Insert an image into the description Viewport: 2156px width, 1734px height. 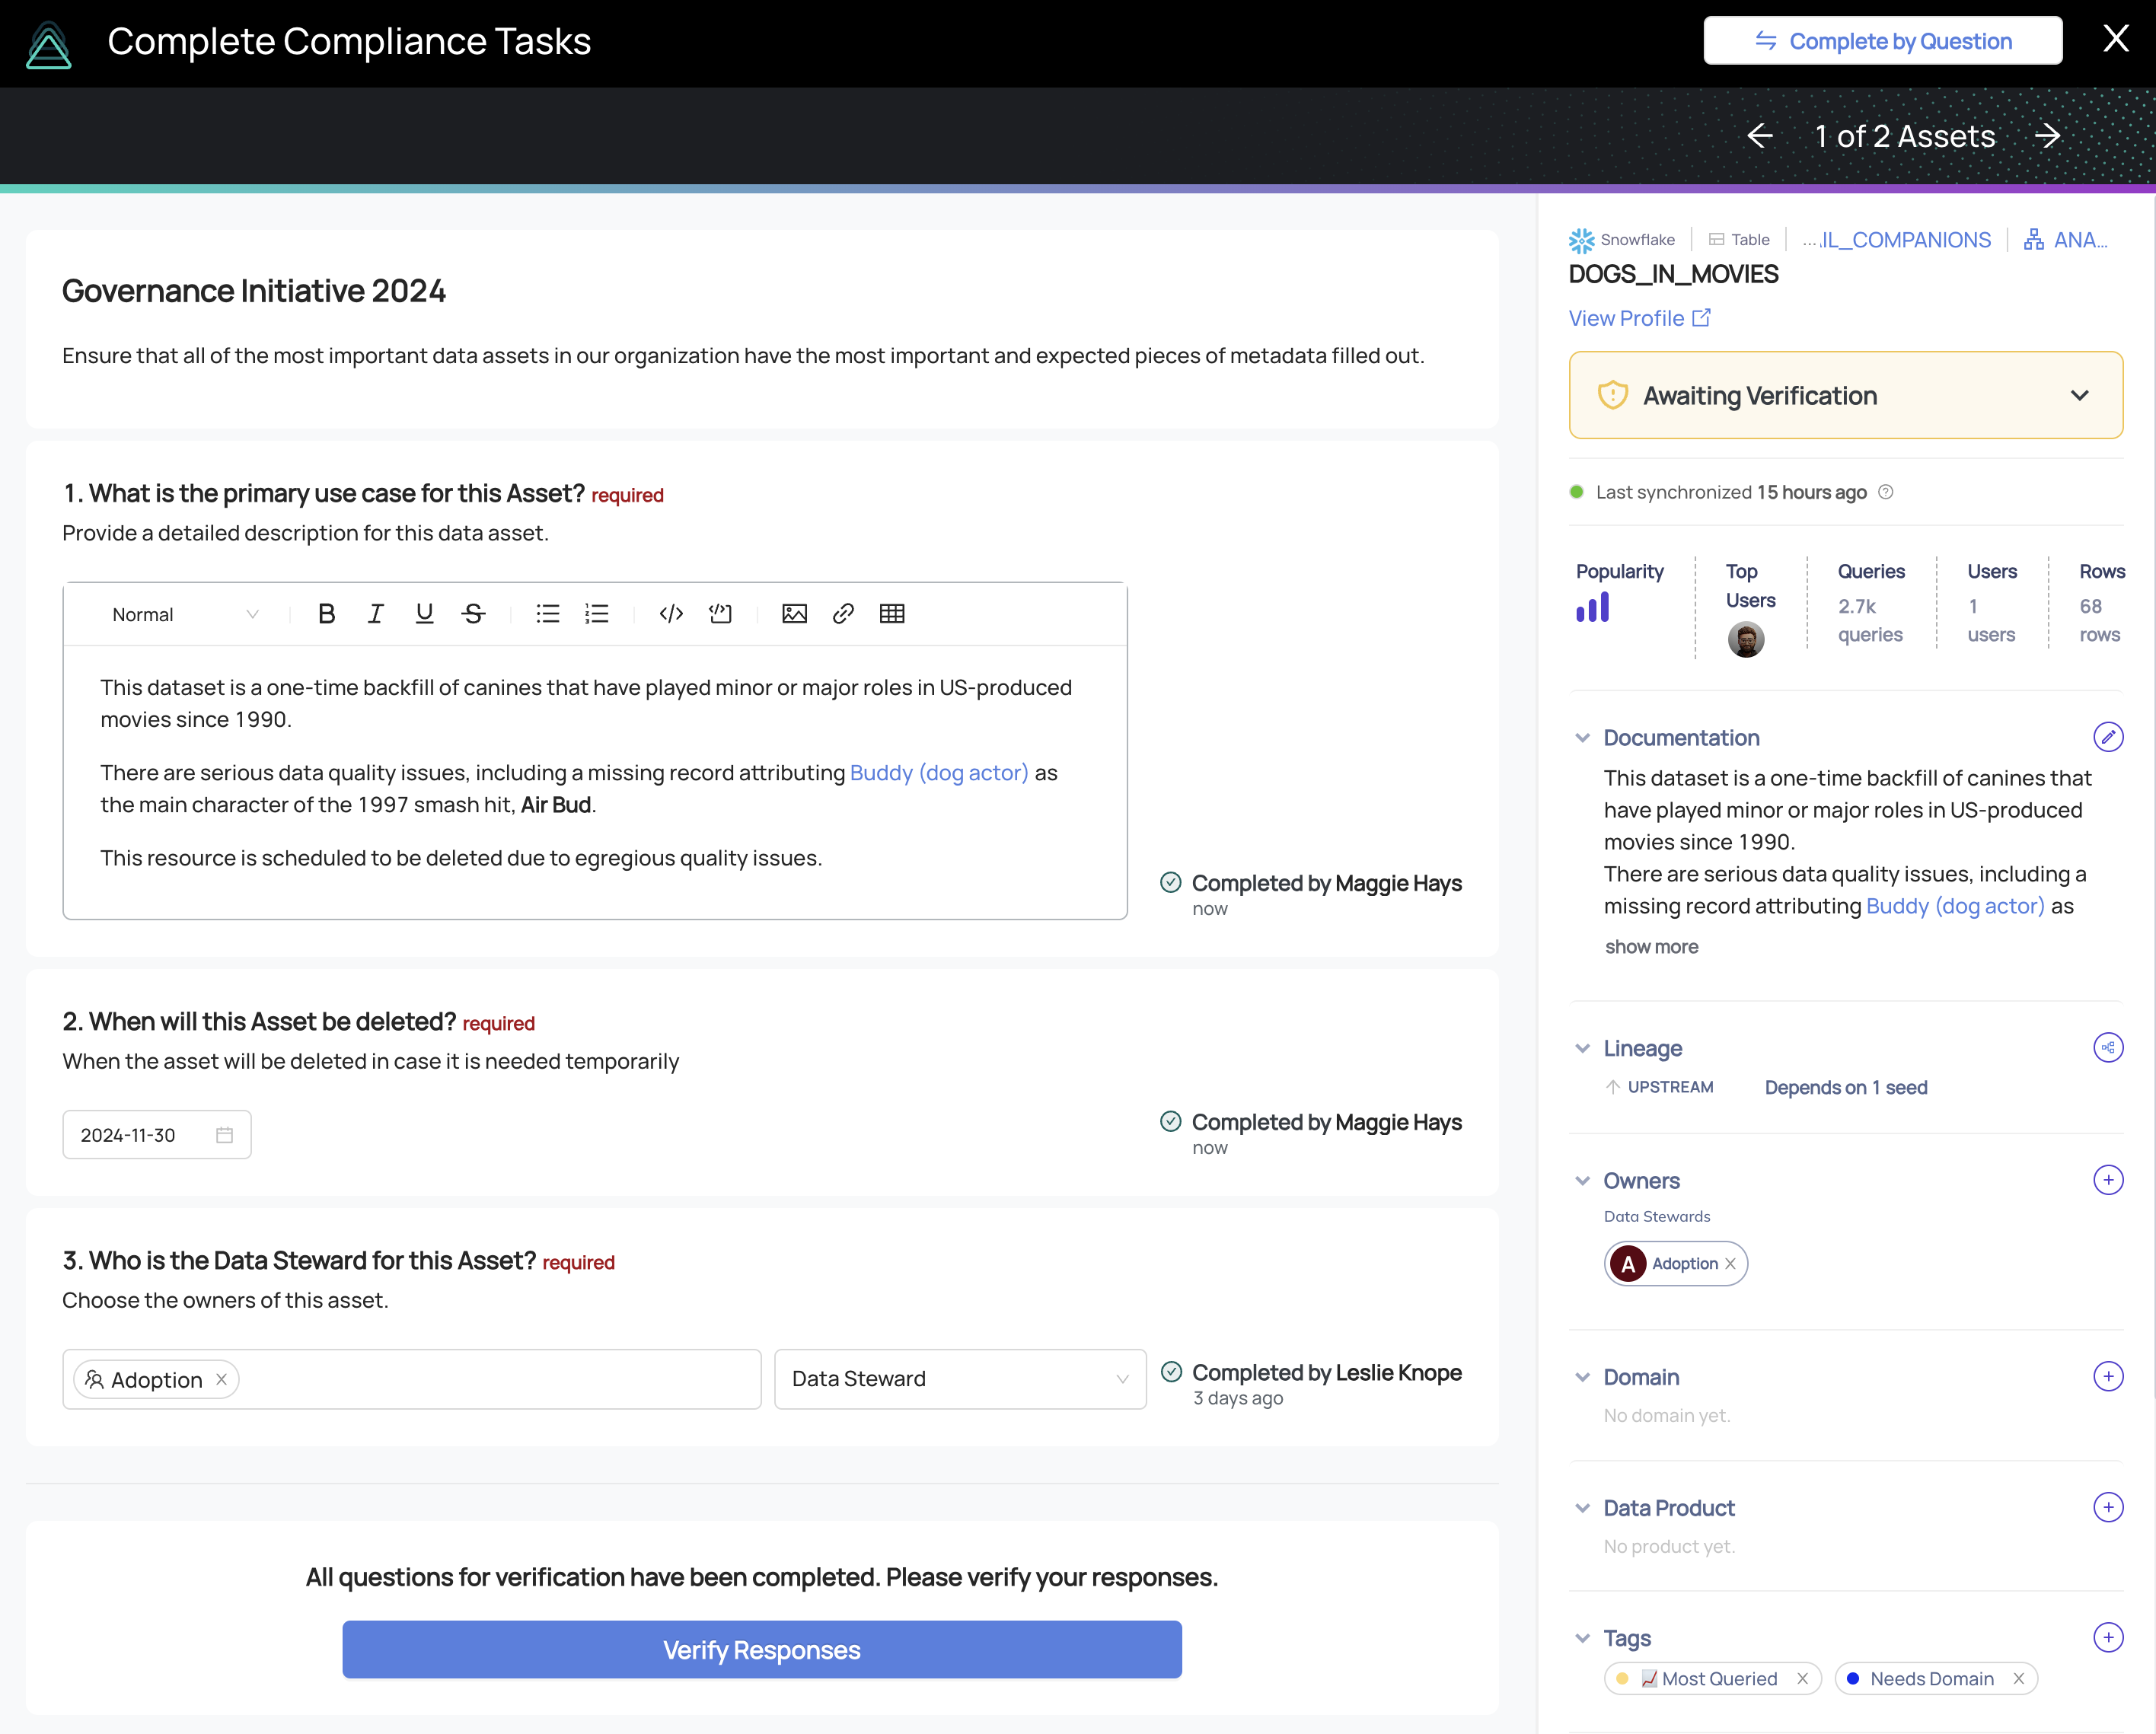click(794, 613)
